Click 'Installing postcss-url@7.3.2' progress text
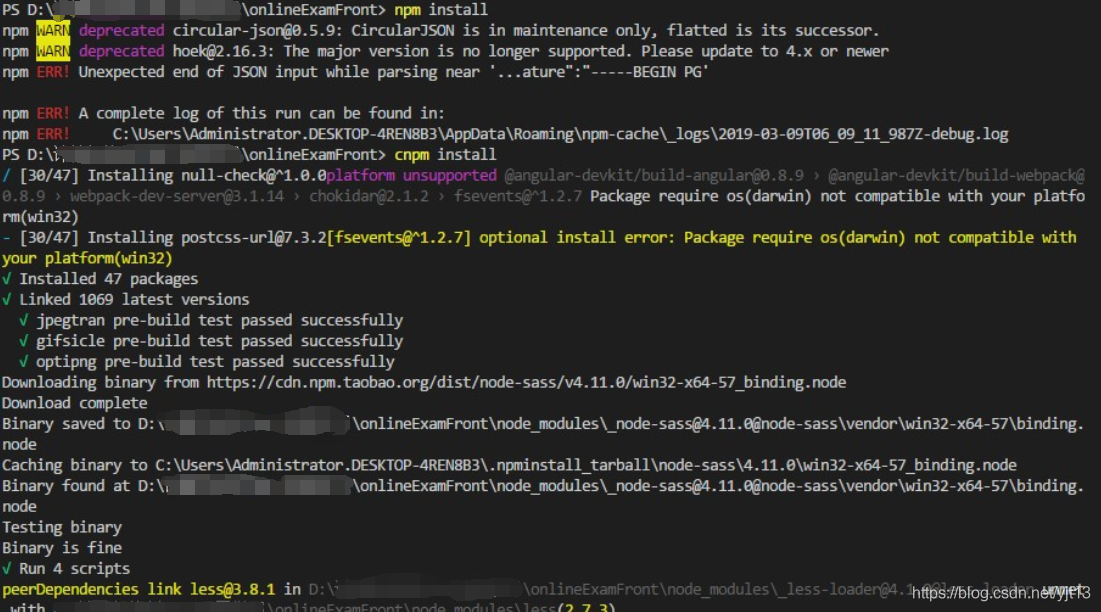 coord(207,237)
